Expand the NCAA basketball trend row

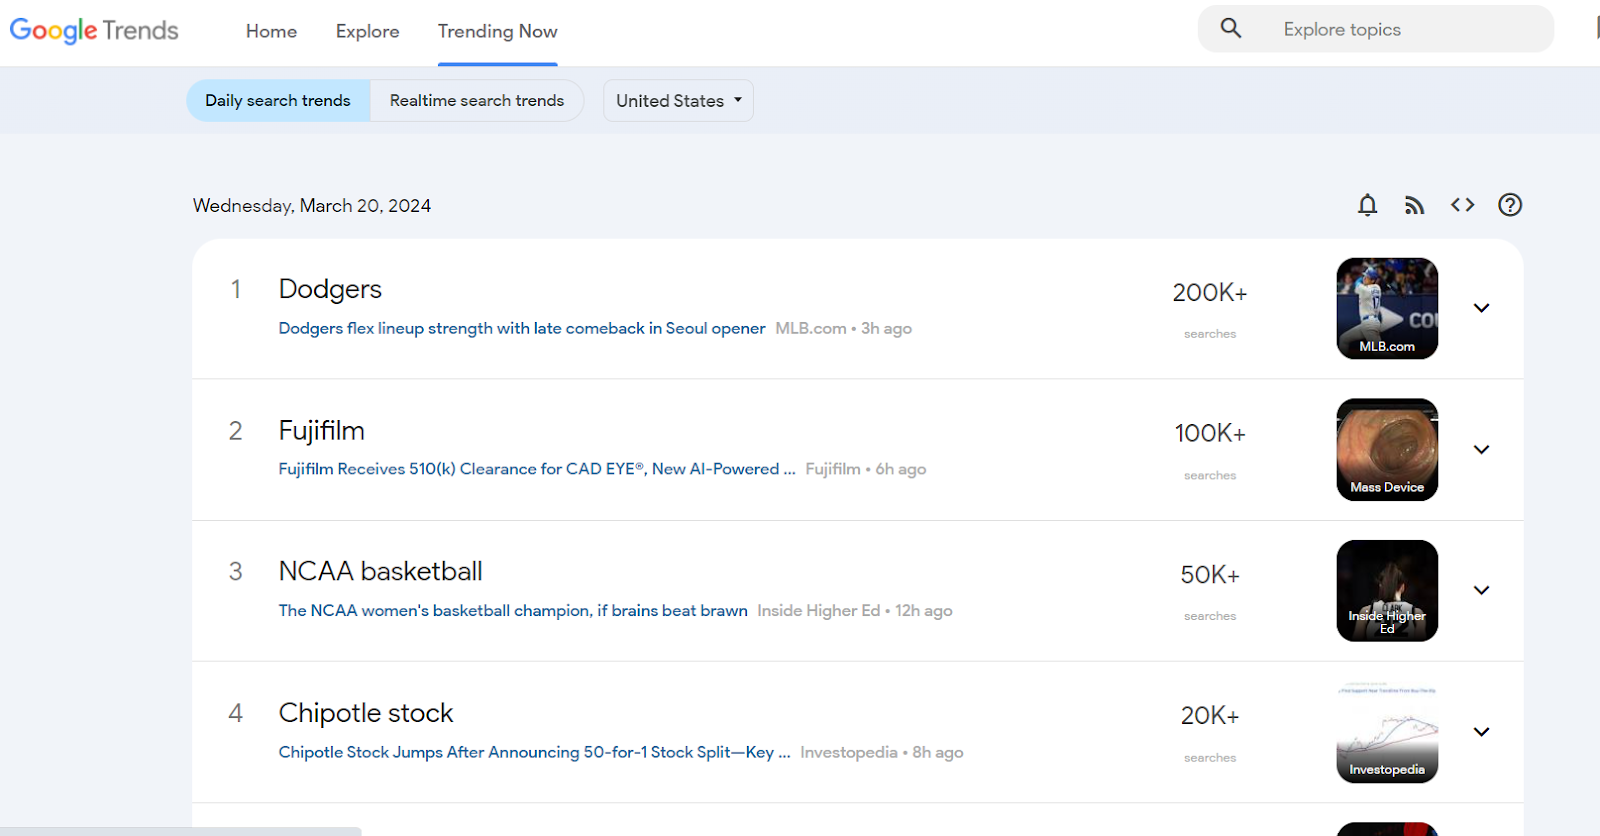(1482, 591)
